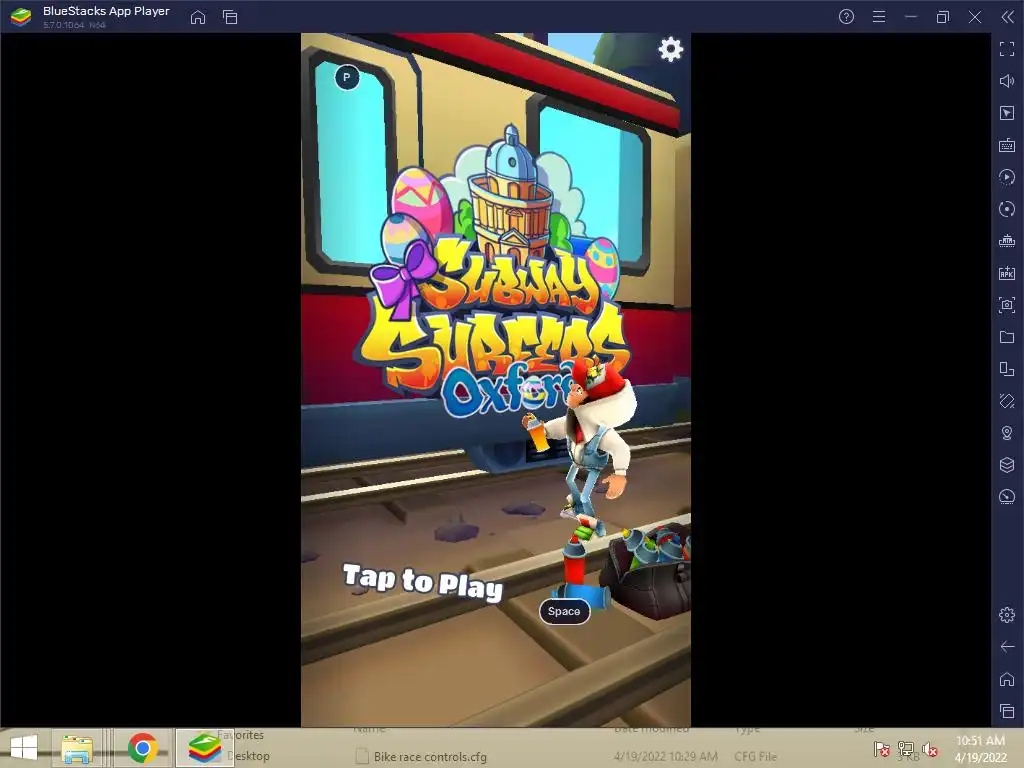Click the volume speaker icon in sidebar
Viewport: 1024px width, 768px height.
coord(1007,81)
